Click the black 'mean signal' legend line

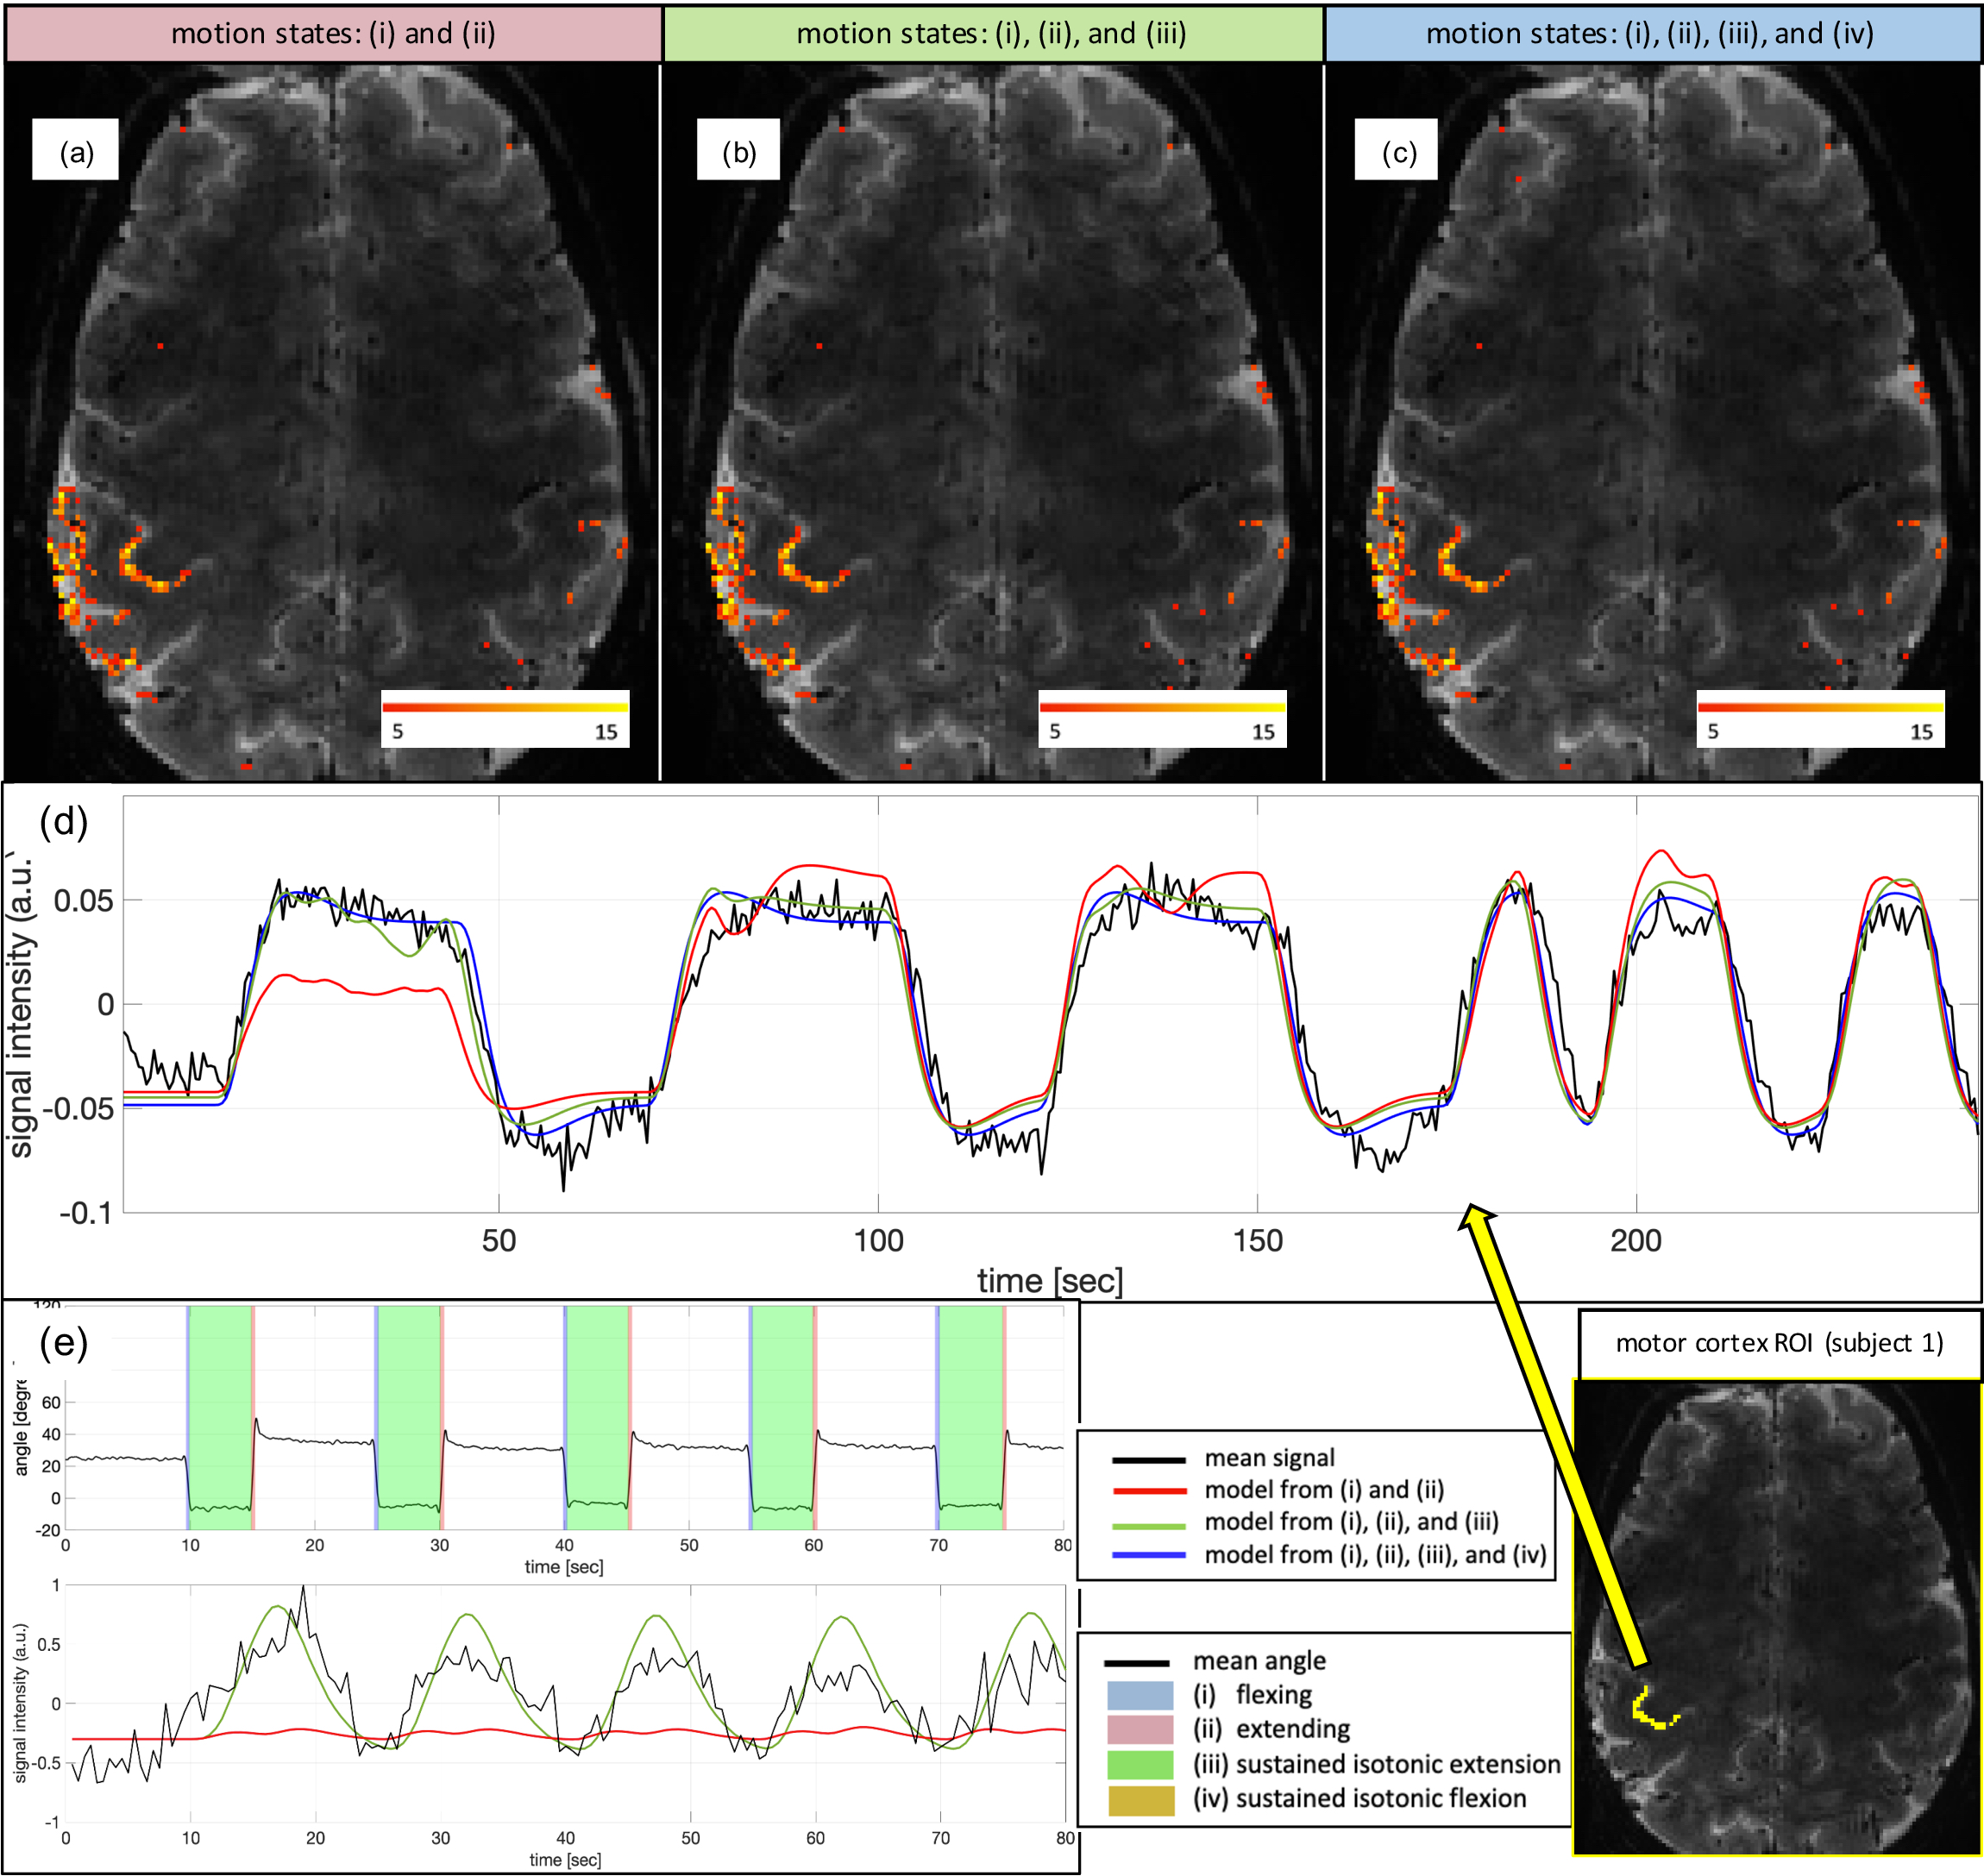(1149, 1459)
